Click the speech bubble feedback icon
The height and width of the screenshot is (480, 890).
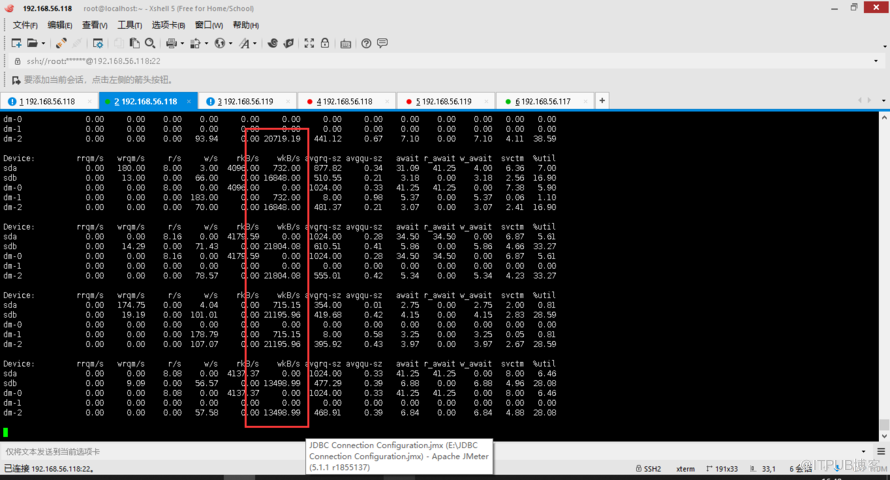383,43
